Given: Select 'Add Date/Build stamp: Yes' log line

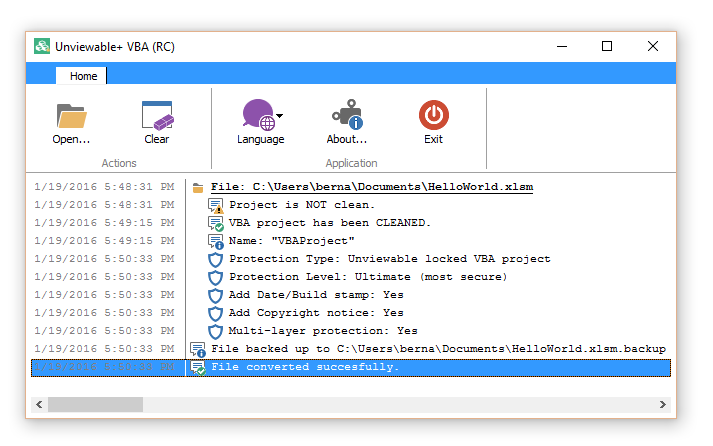Looking at the screenshot, I should [x=316, y=295].
